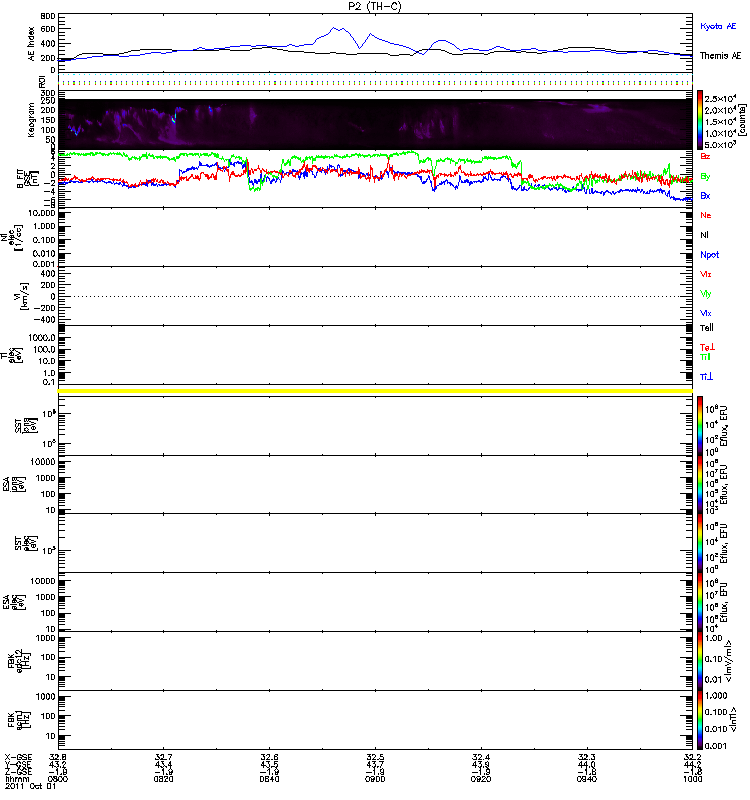Screen dimensions: 750x800
Task: Click the bottom FBK nT color bar
Action: (701, 718)
